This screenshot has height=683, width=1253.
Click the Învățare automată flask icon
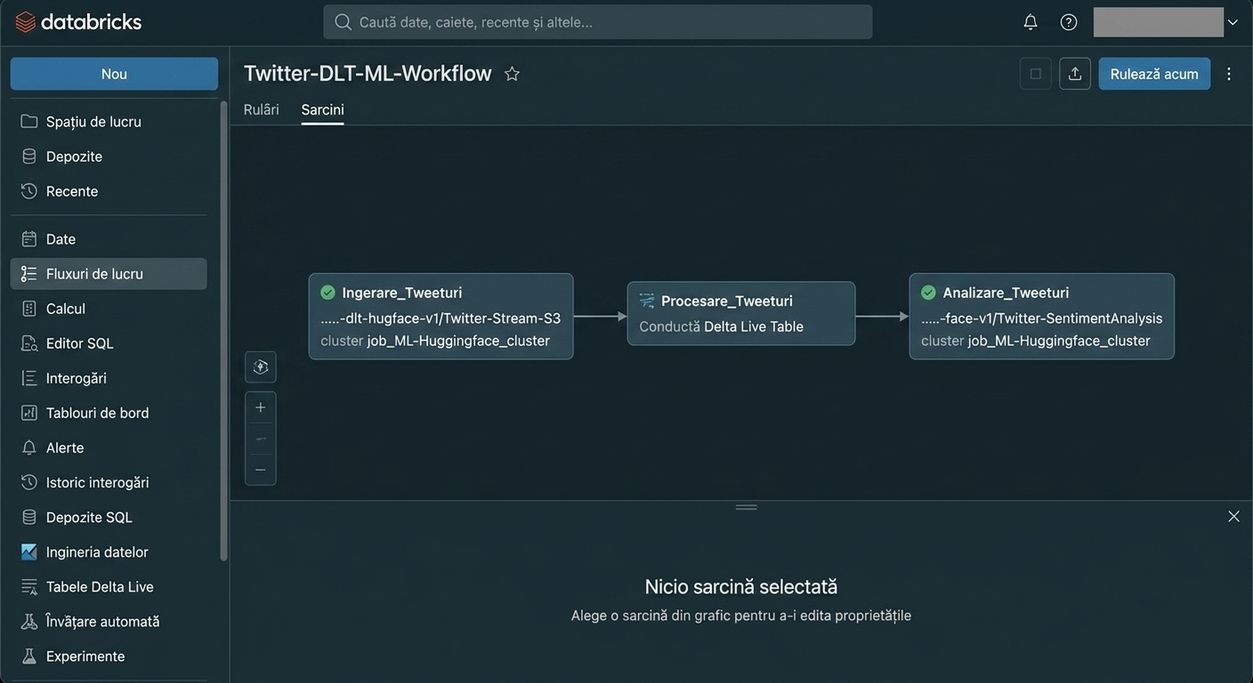click(29, 621)
